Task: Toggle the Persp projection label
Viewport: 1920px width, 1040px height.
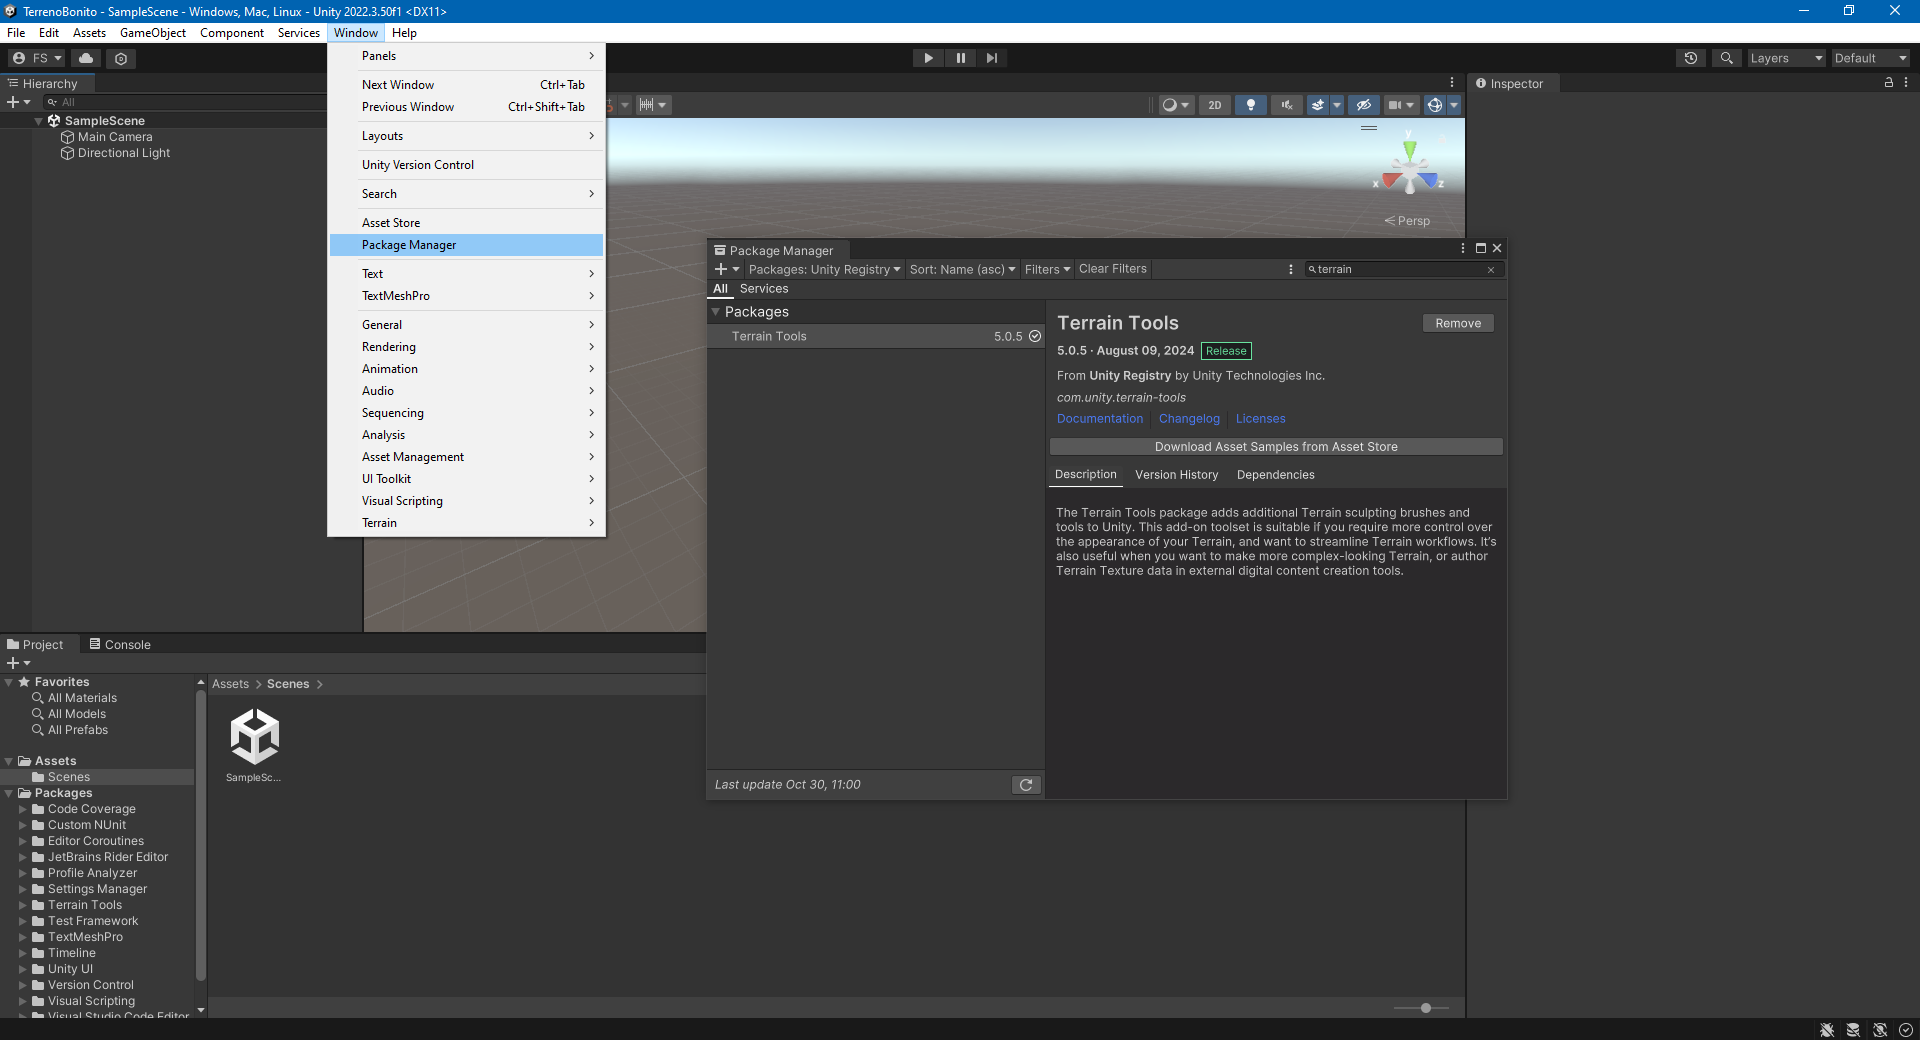Action: click(1408, 221)
